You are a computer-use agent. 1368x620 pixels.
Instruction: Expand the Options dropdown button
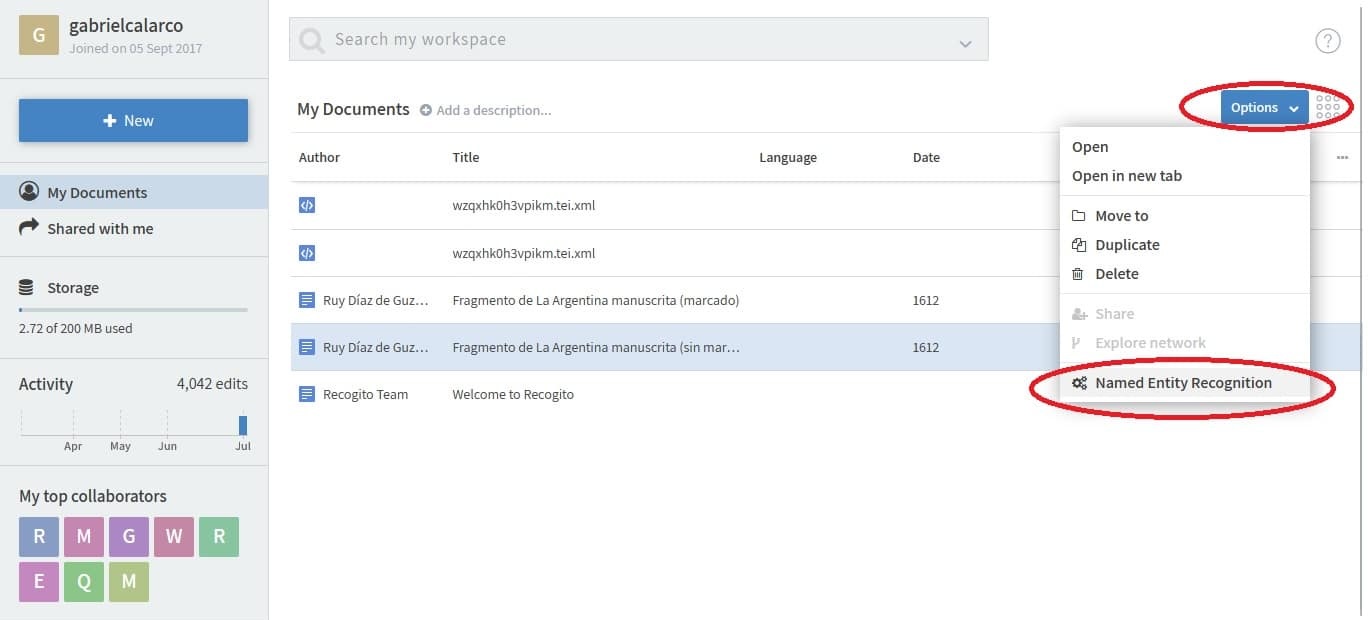[x=1264, y=107]
